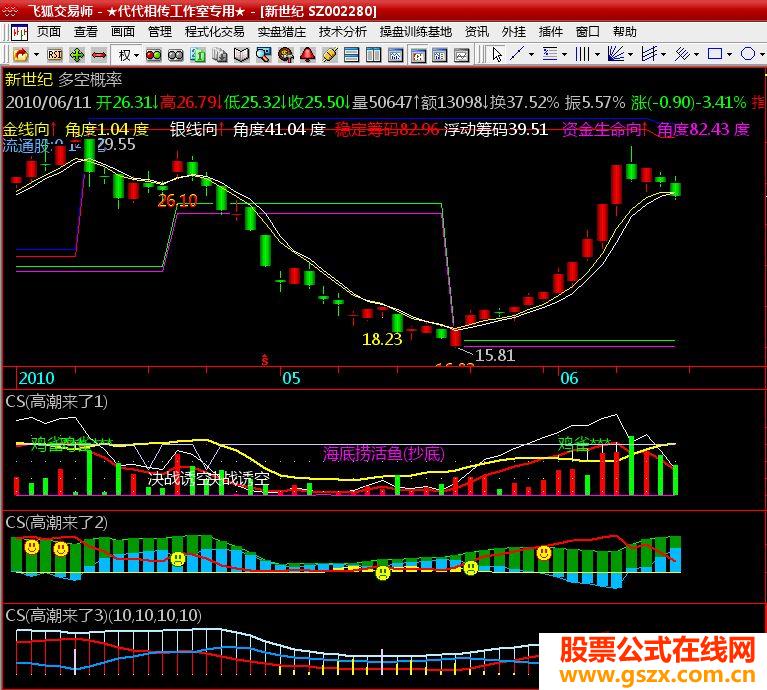The height and width of the screenshot is (690, 767).
Task: Open the 资讯 menu
Action: point(477,32)
